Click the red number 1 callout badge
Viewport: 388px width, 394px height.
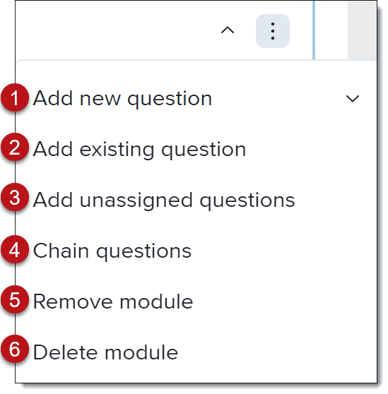(x=14, y=98)
